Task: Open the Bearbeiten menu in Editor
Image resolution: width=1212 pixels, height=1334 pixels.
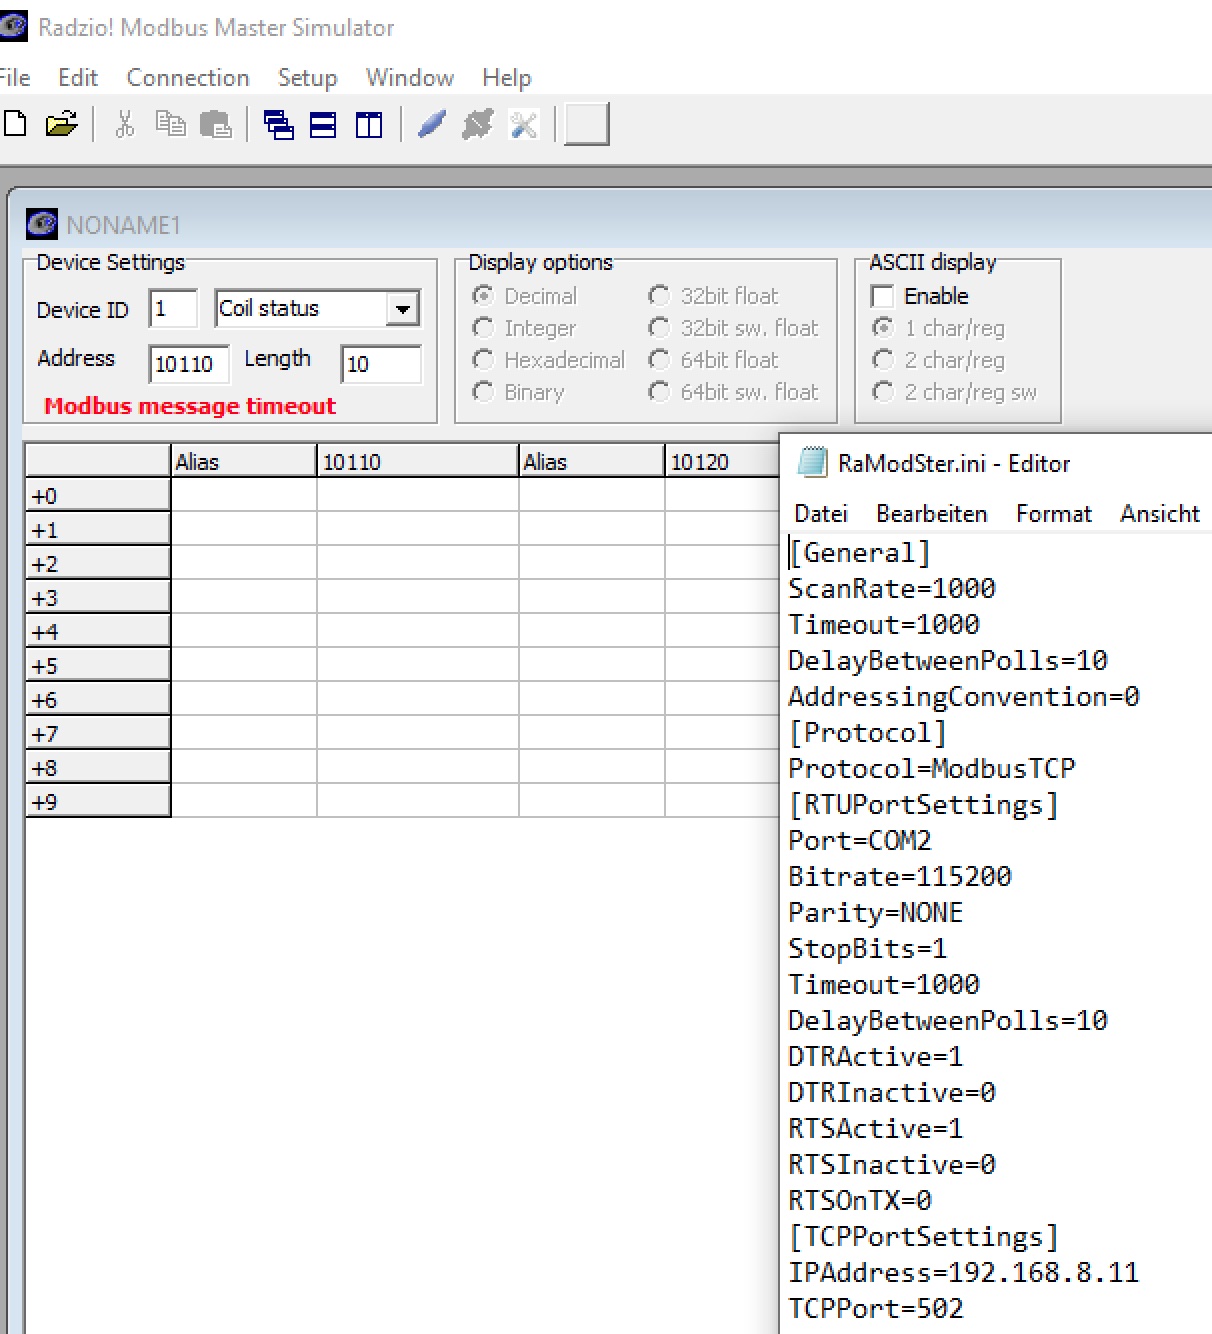Action: click(931, 514)
